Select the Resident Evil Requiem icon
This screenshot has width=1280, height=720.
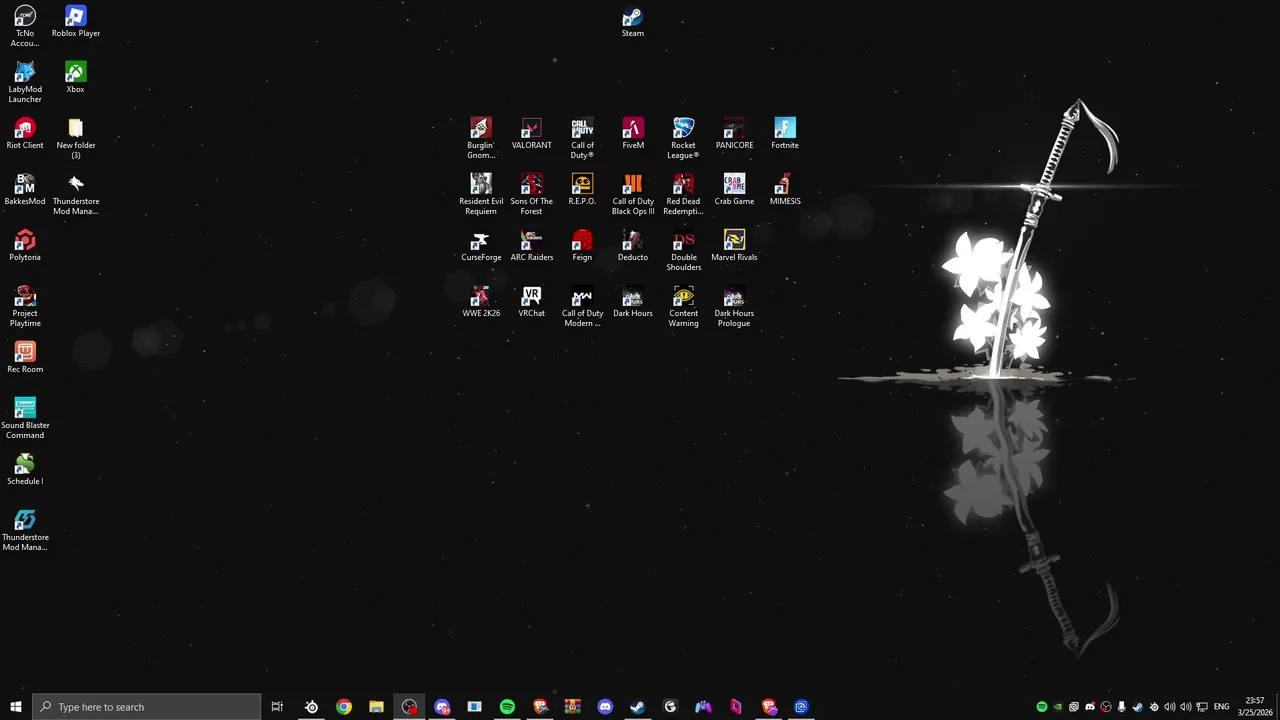tap(481, 195)
